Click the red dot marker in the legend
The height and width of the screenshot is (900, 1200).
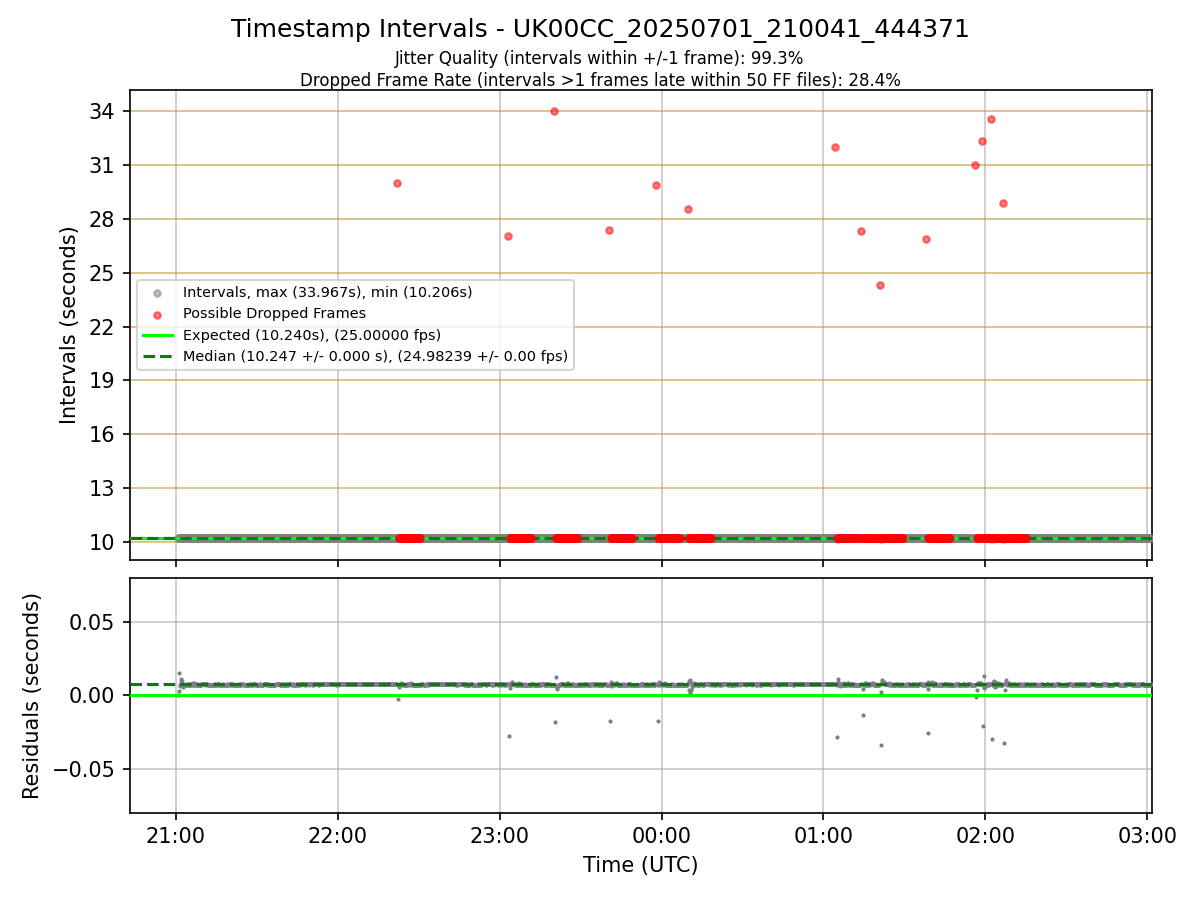click(x=157, y=314)
